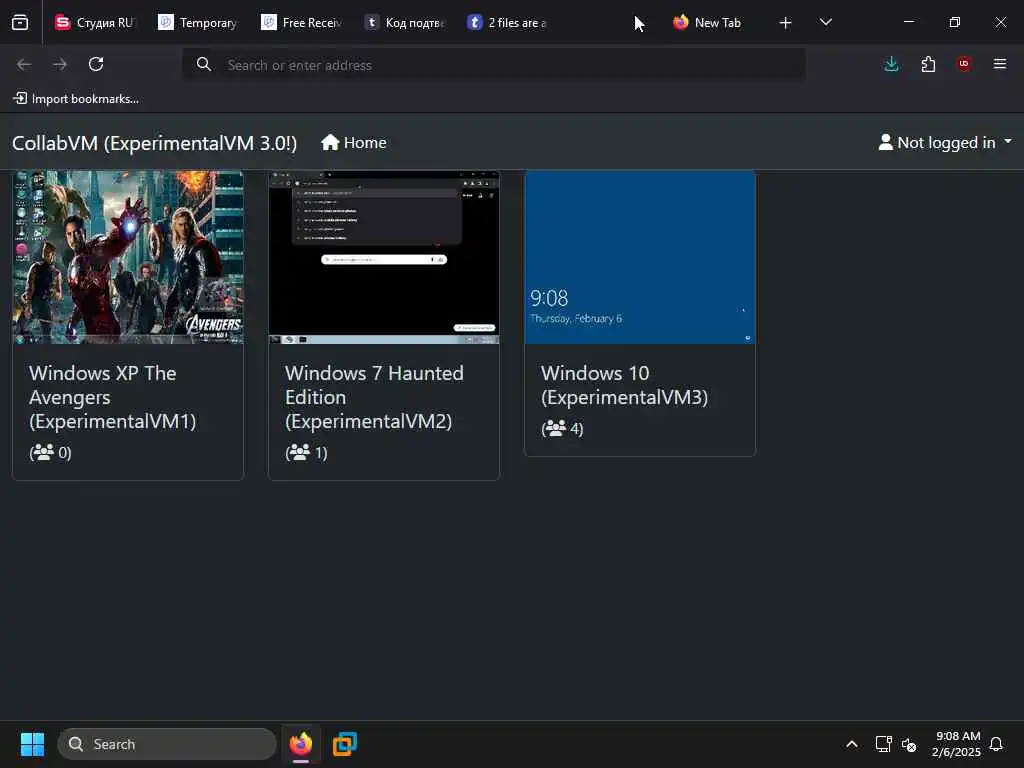1024x768 pixels.
Task: Click the house icon beside Home
Action: click(330, 142)
